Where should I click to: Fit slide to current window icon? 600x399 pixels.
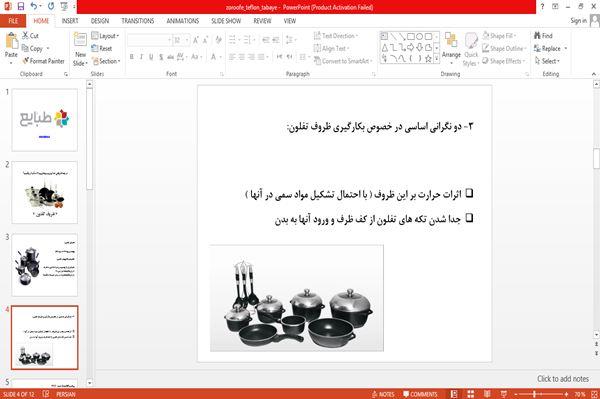(x=594, y=394)
